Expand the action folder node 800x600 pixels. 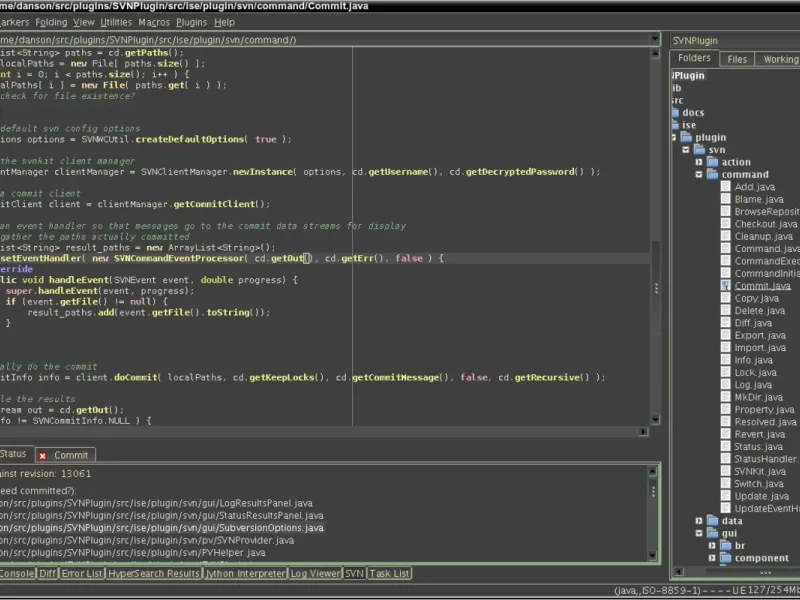[699, 162]
